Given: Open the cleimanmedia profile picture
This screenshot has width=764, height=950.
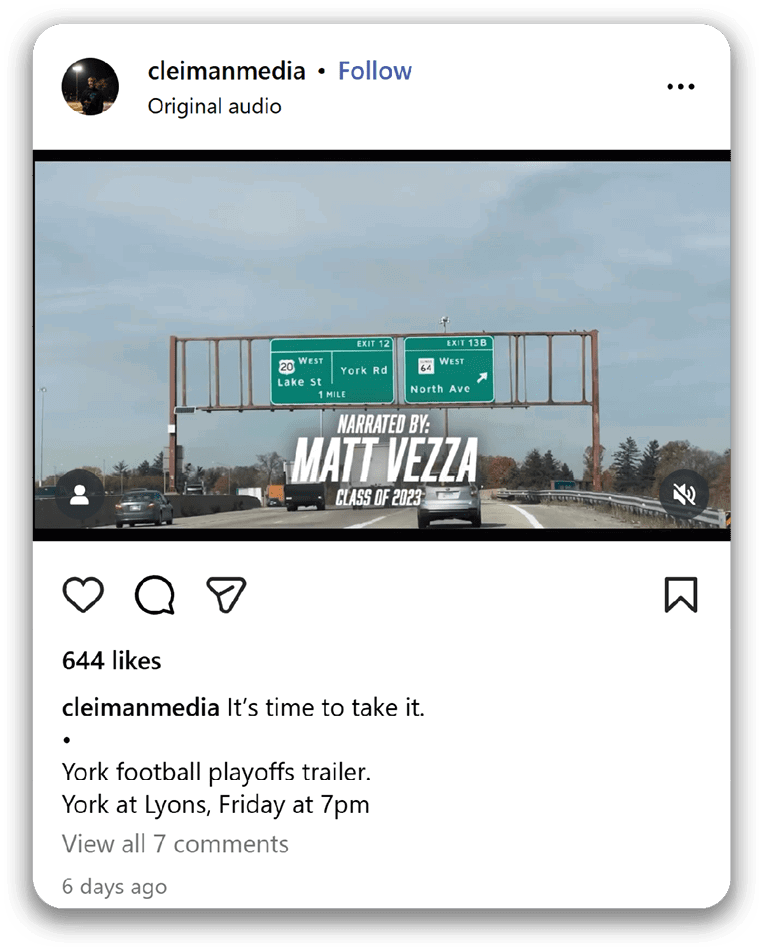Looking at the screenshot, I should click(x=90, y=87).
